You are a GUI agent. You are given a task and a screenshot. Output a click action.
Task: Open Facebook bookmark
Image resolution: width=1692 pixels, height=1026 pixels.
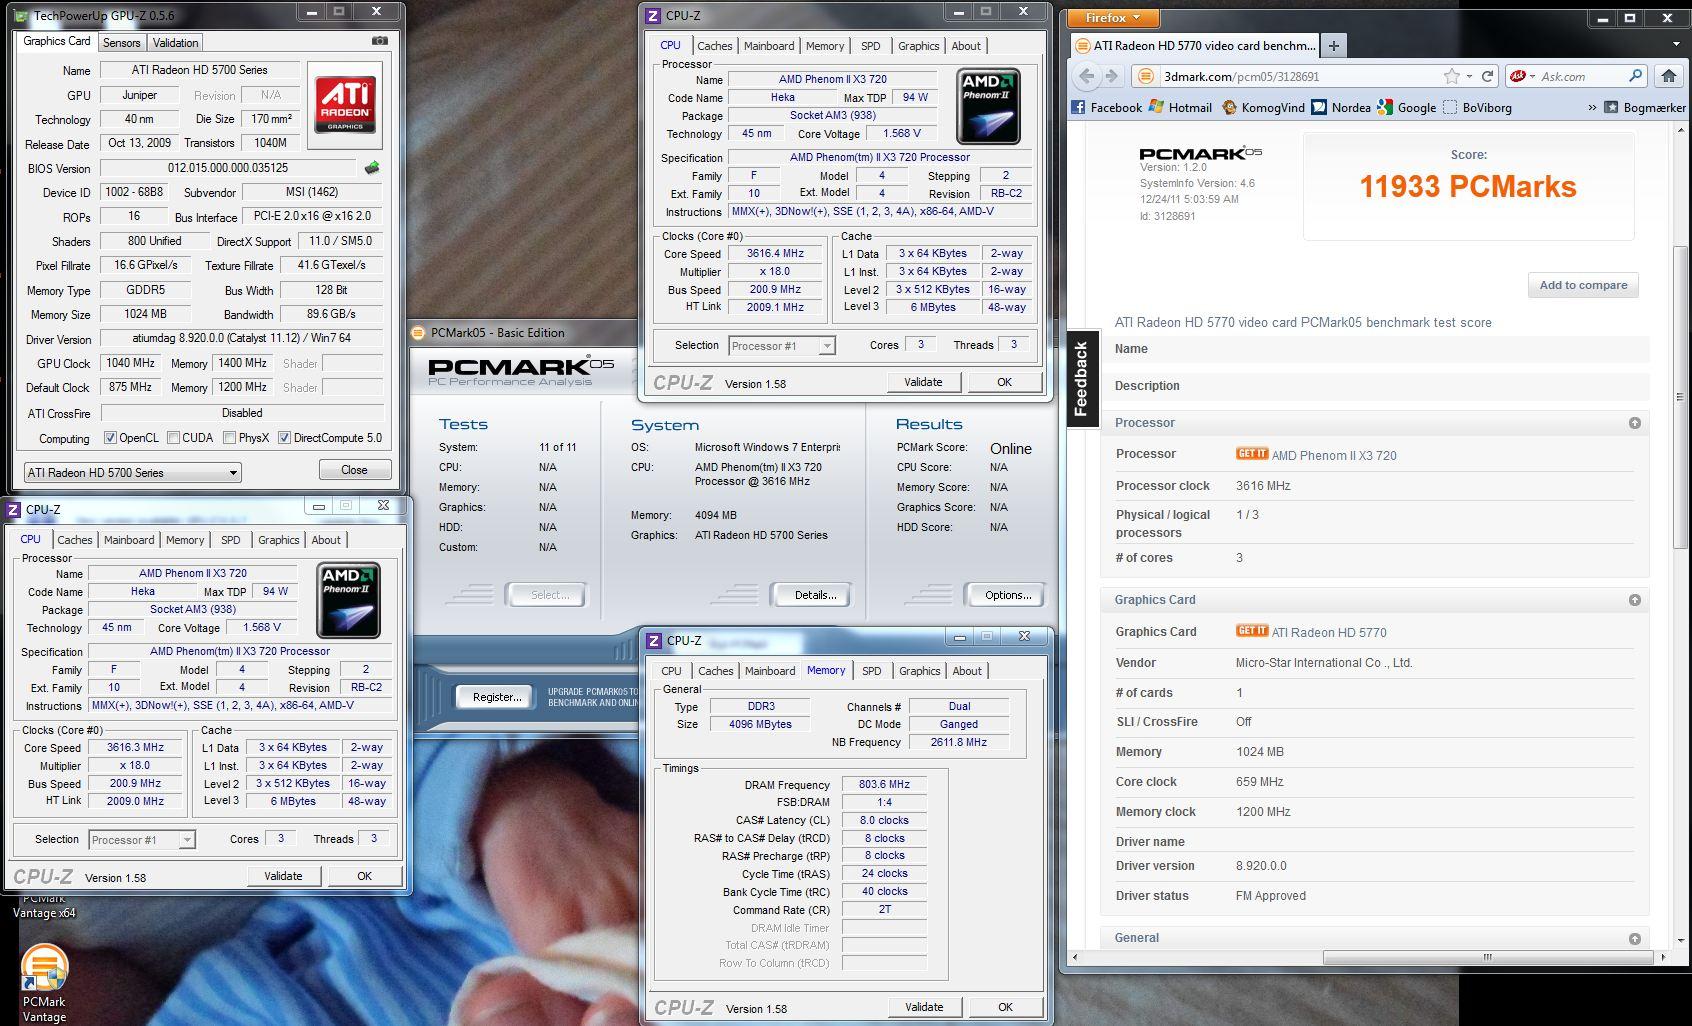(x=1106, y=107)
